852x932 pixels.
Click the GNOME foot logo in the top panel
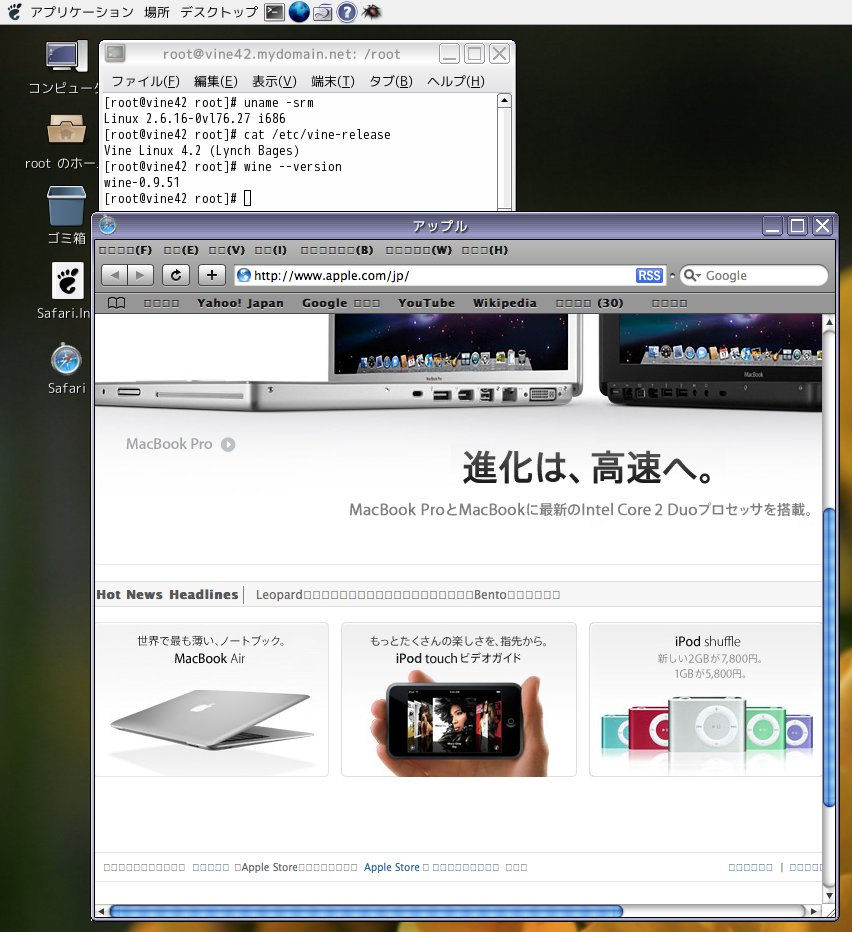click(x=14, y=11)
